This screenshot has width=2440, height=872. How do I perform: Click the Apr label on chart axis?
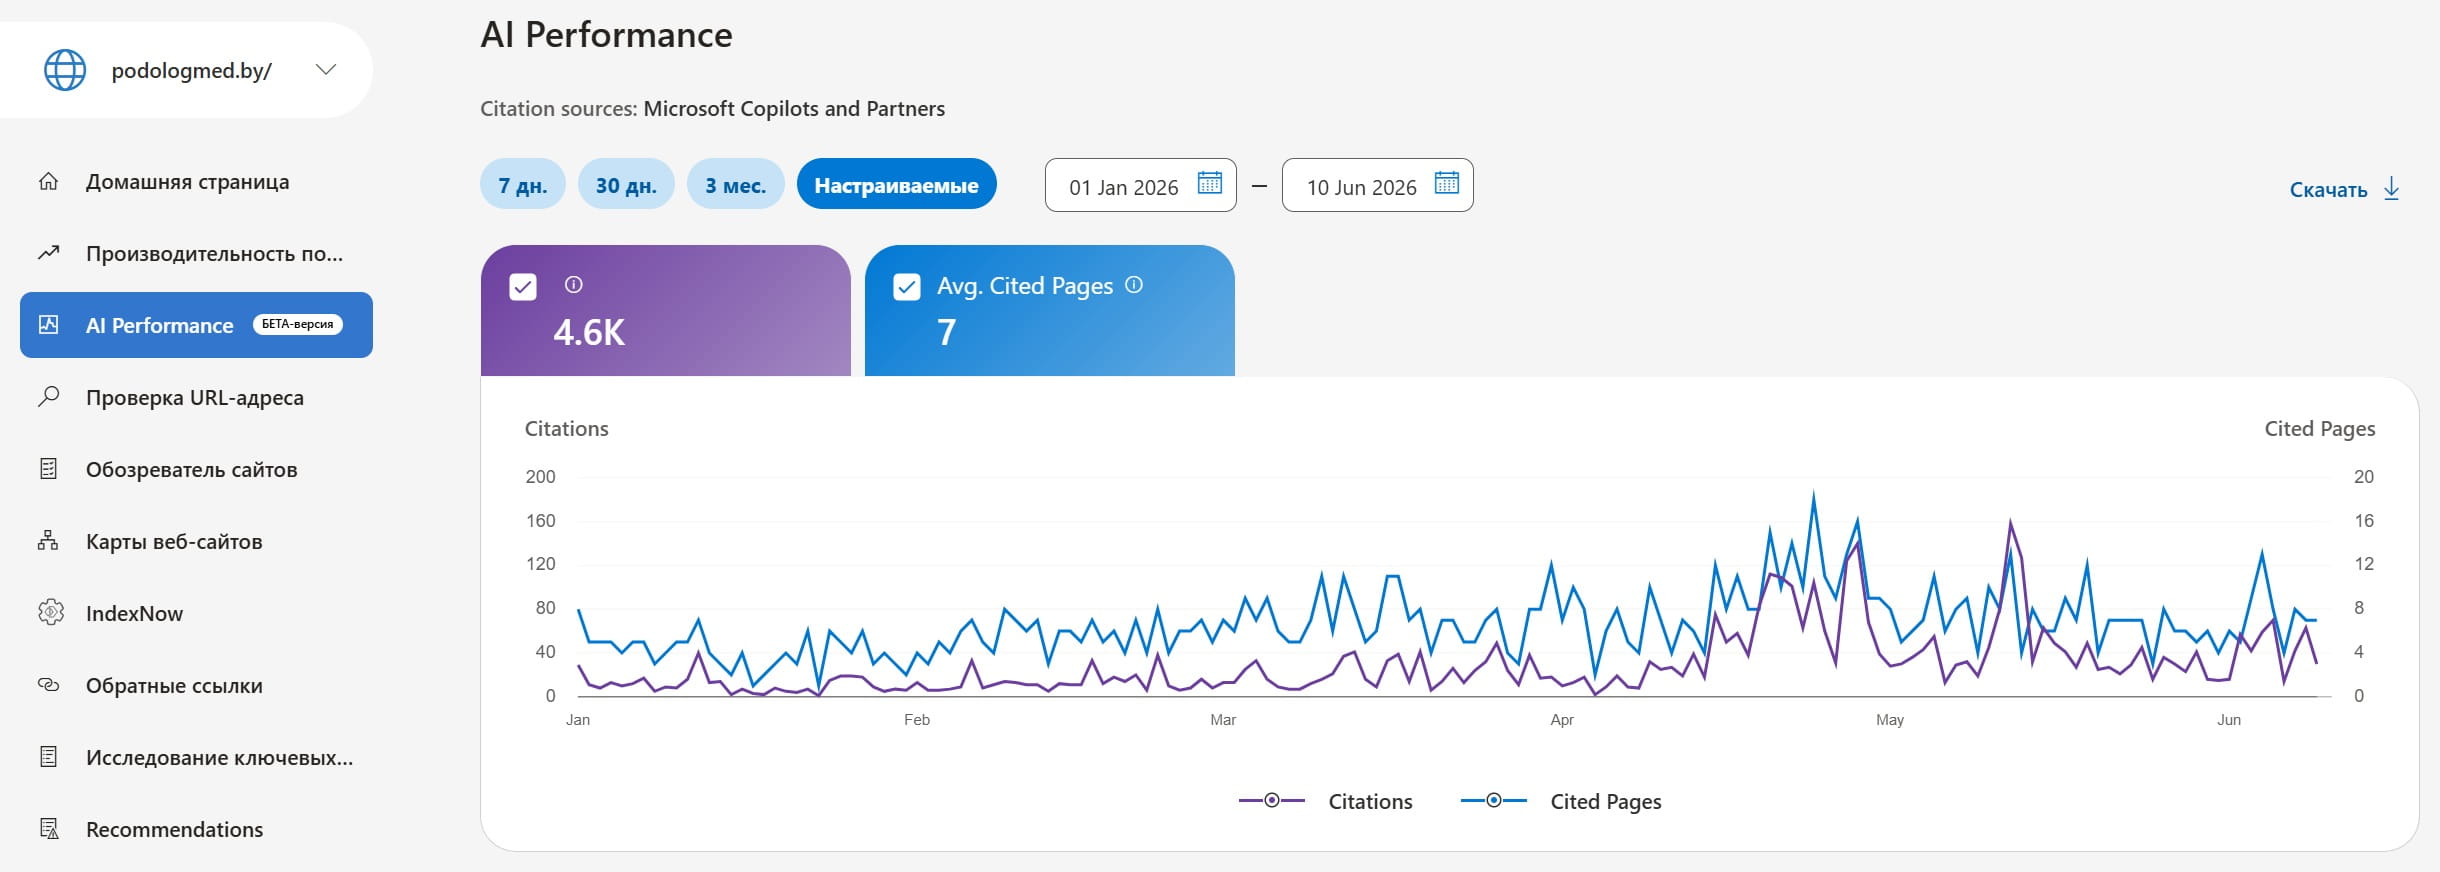[1562, 720]
